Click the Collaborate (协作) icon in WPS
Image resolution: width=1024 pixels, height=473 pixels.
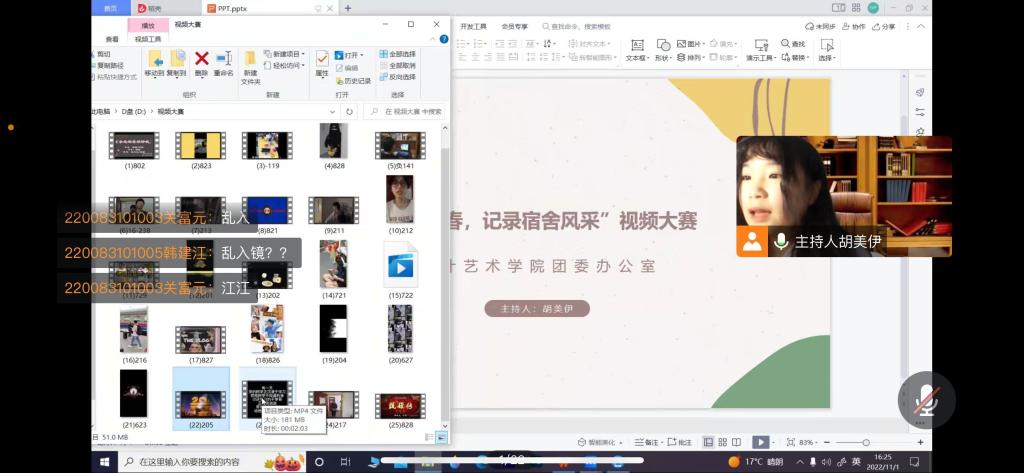coord(846,27)
